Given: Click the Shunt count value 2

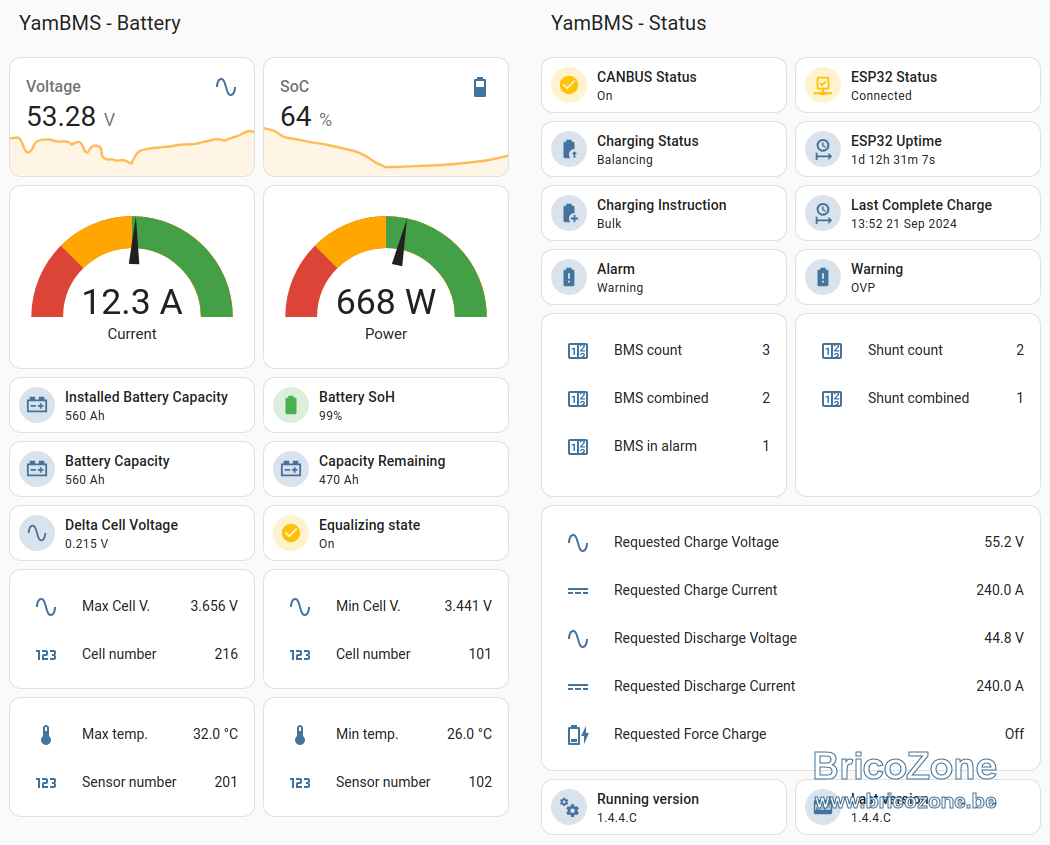Looking at the screenshot, I should click(x=1019, y=350).
